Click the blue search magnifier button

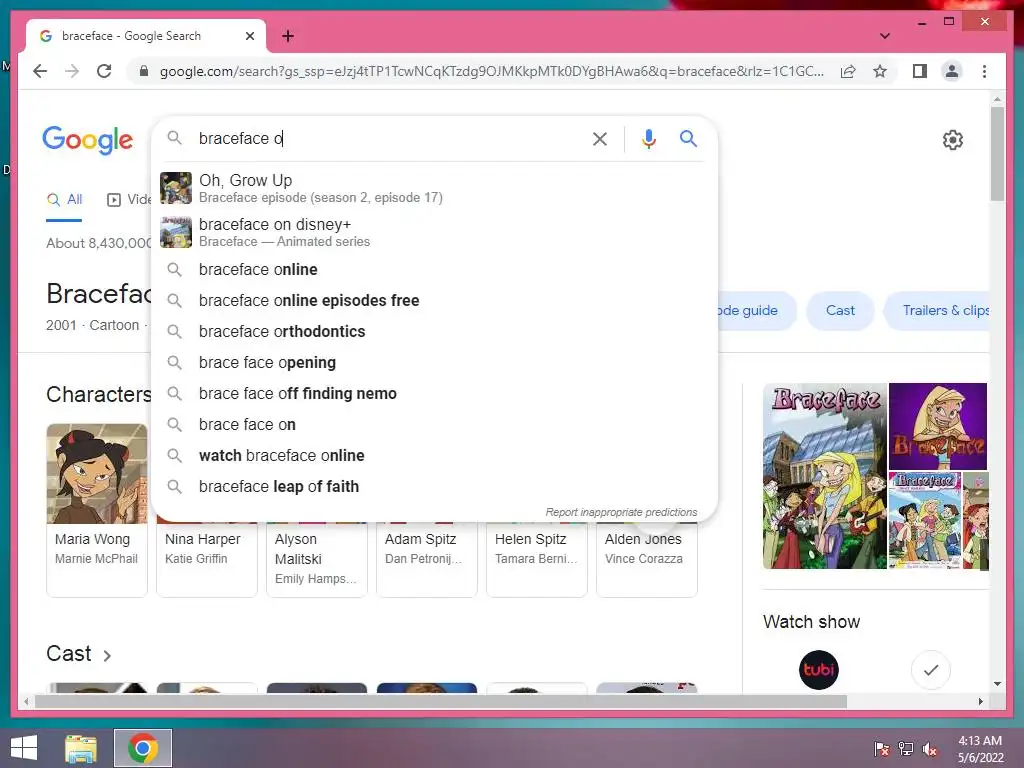pyautogui.click(x=688, y=138)
